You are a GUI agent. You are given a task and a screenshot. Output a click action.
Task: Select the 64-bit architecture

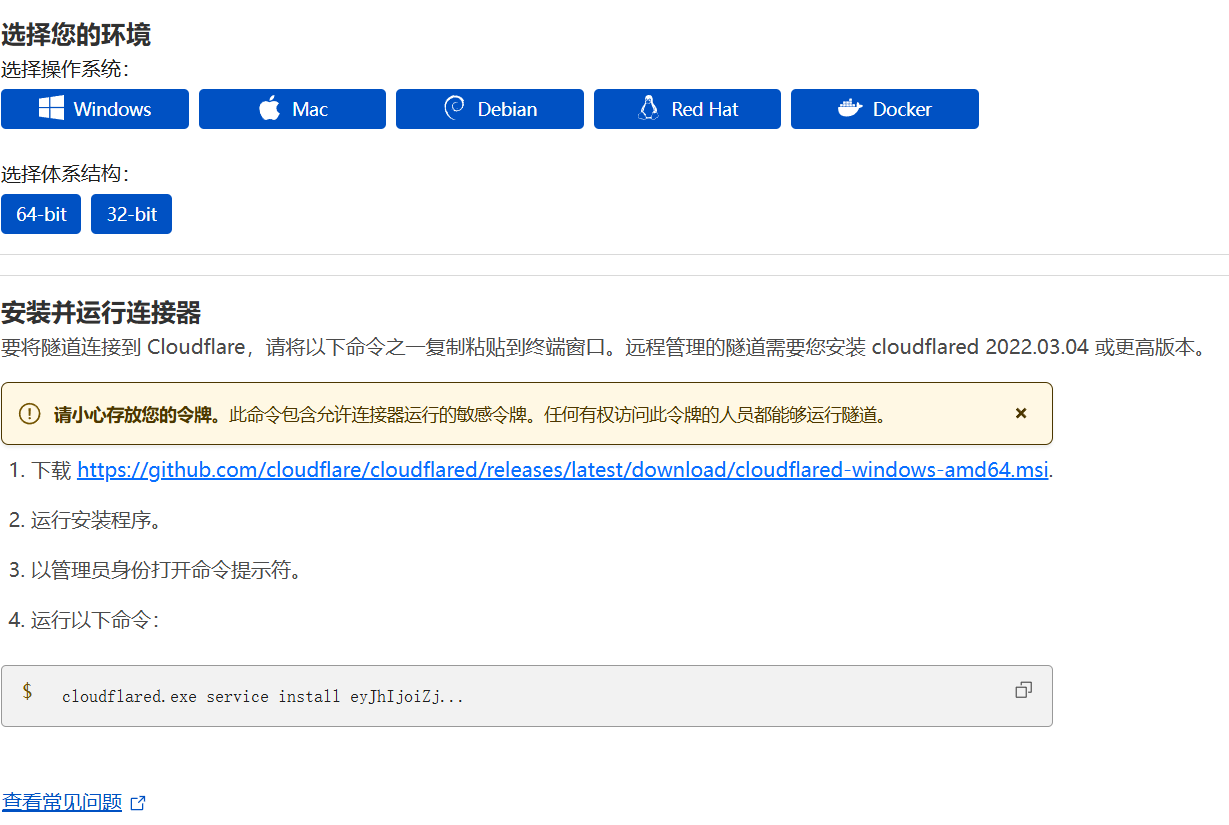click(x=41, y=214)
